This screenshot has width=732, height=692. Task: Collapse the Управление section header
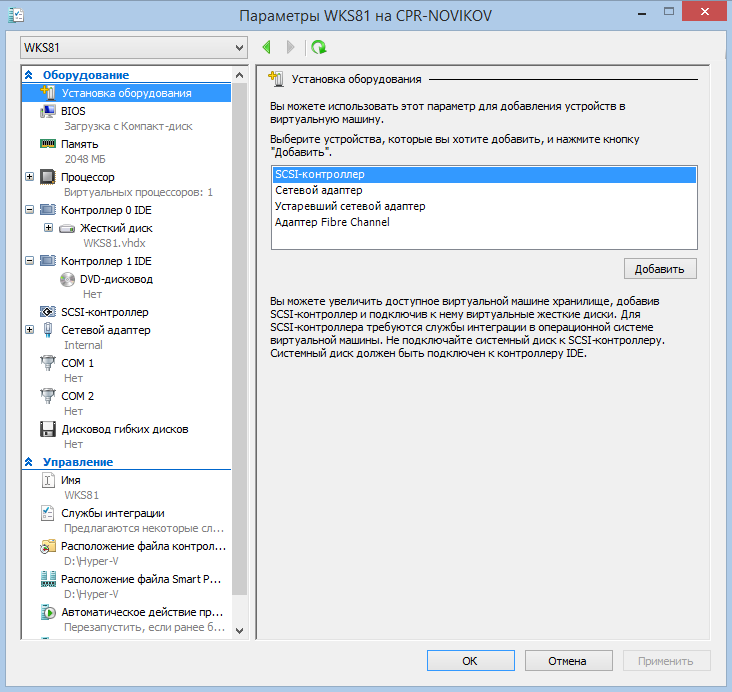tap(29, 462)
